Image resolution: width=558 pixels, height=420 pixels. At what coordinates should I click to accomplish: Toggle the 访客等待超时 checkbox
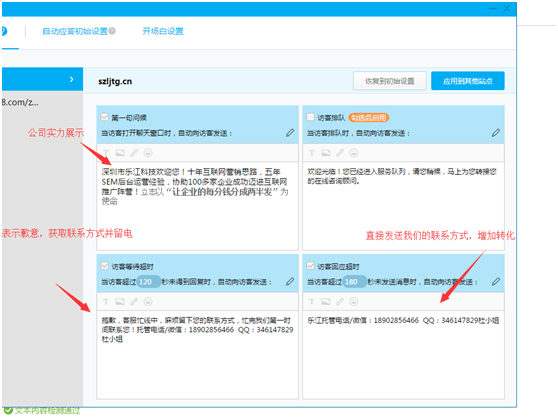click(x=105, y=266)
